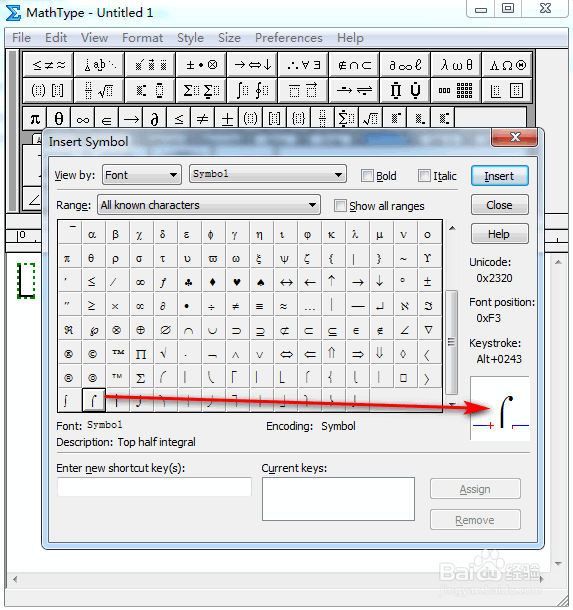Insert not-equal sign from the small bar
This screenshot has height=610, width=573.
pyautogui.click(x=202, y=118)
